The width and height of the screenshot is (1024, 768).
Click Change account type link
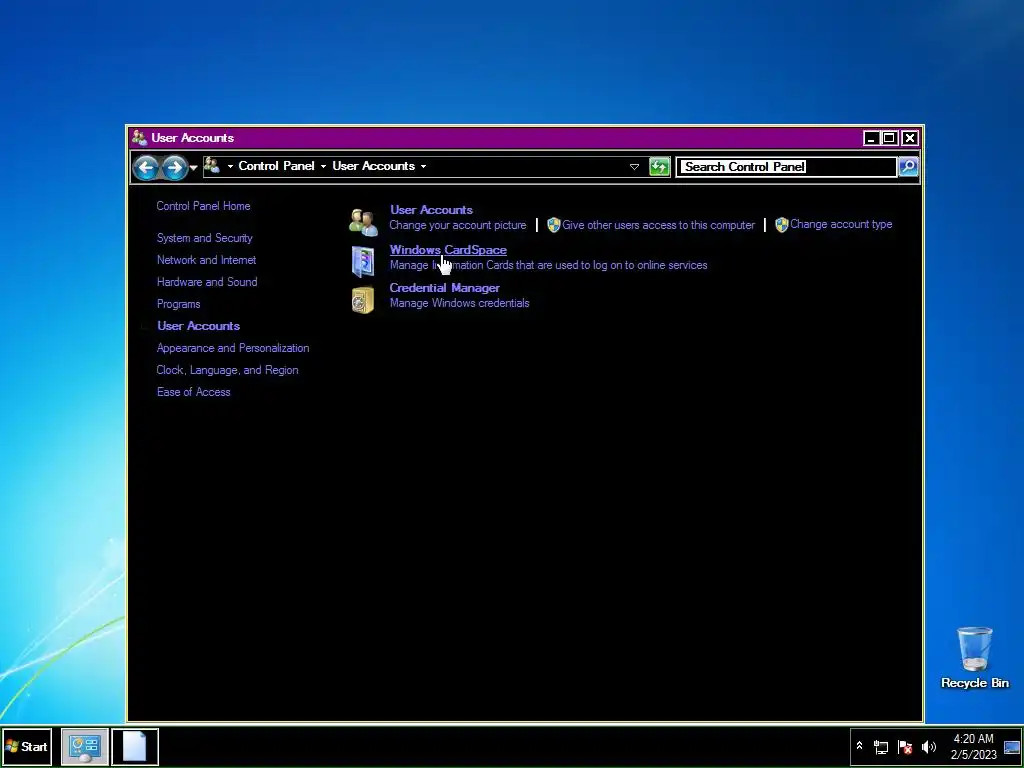point(841,224)
